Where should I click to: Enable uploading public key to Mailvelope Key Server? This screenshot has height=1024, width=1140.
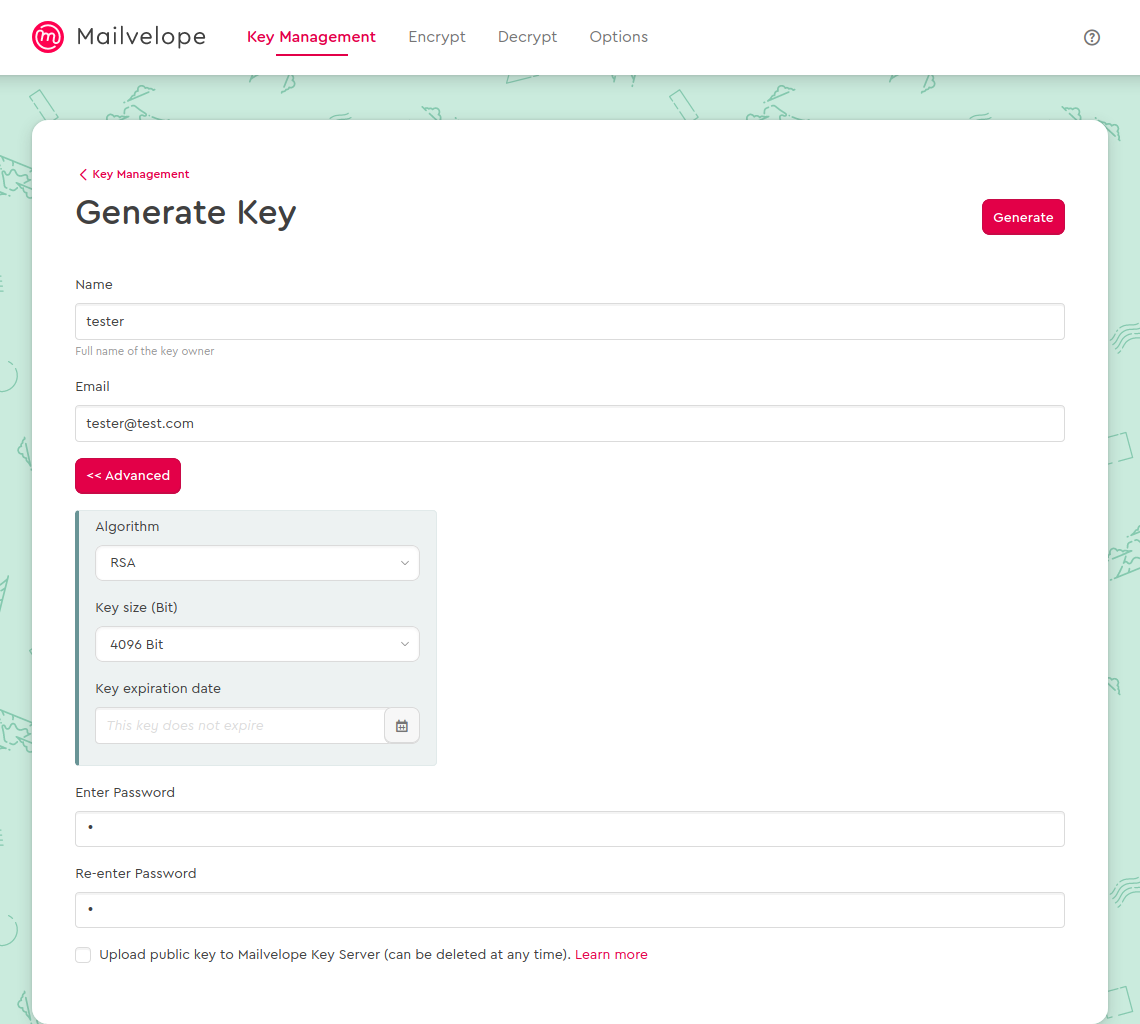coord(83,954)
